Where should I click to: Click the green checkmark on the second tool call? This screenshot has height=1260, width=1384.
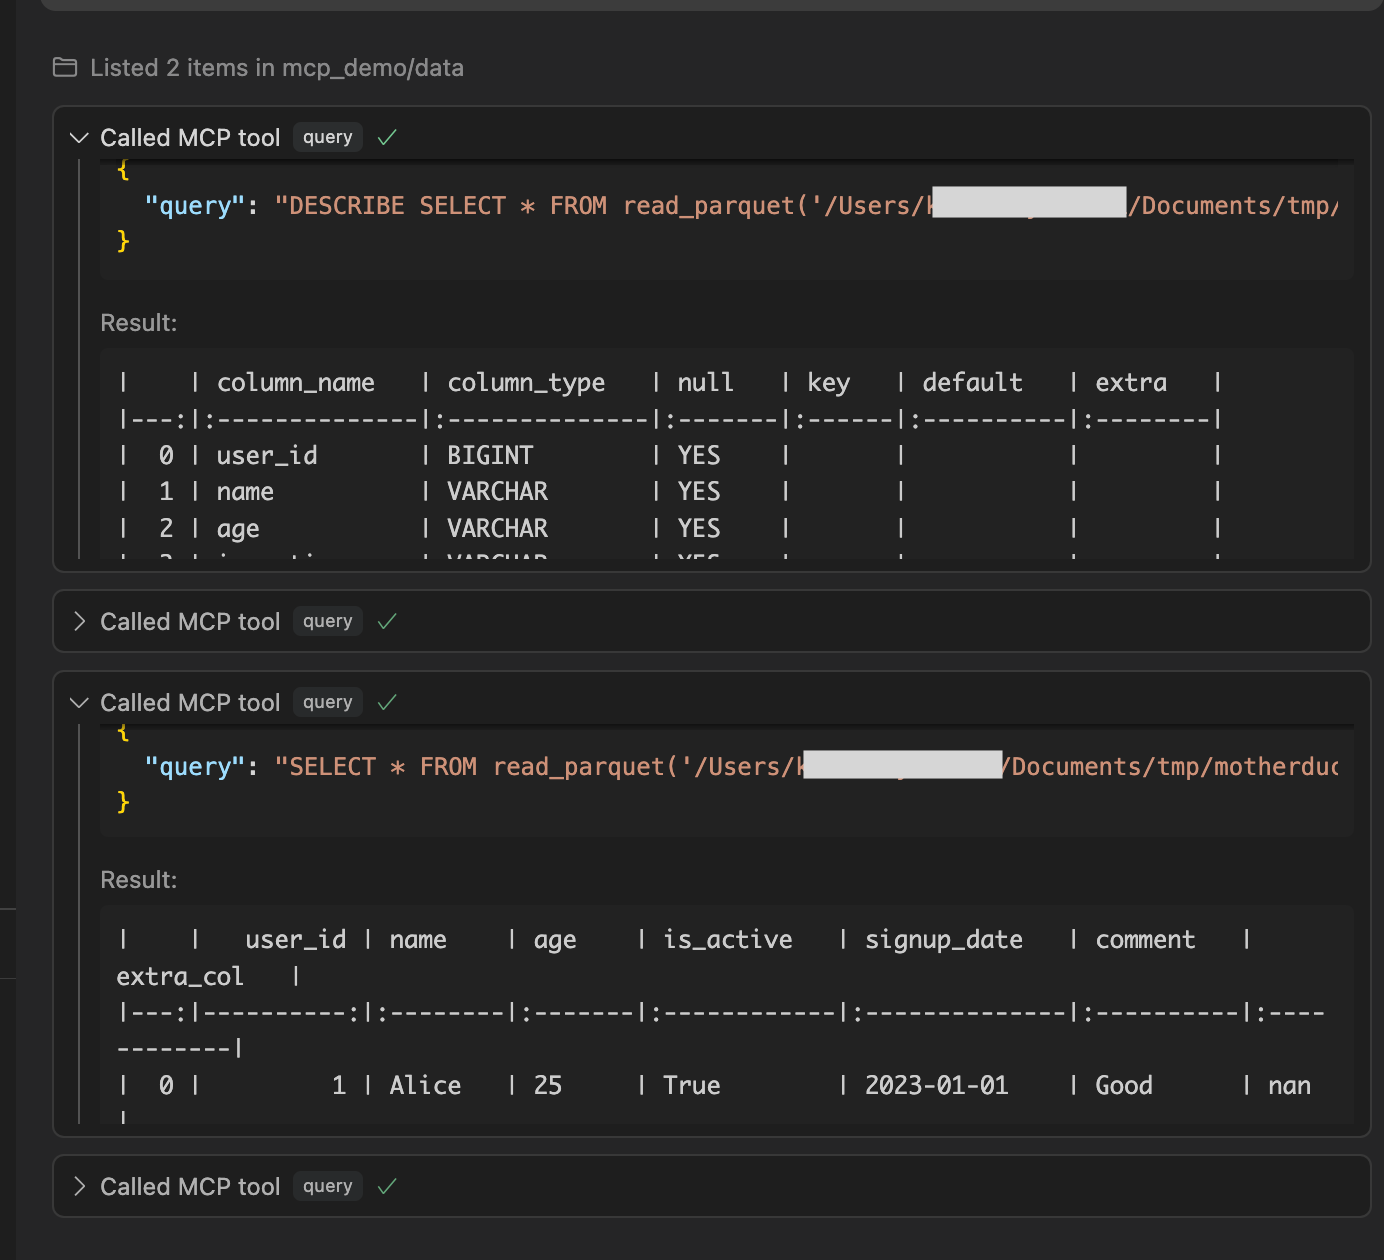point(388,622)
